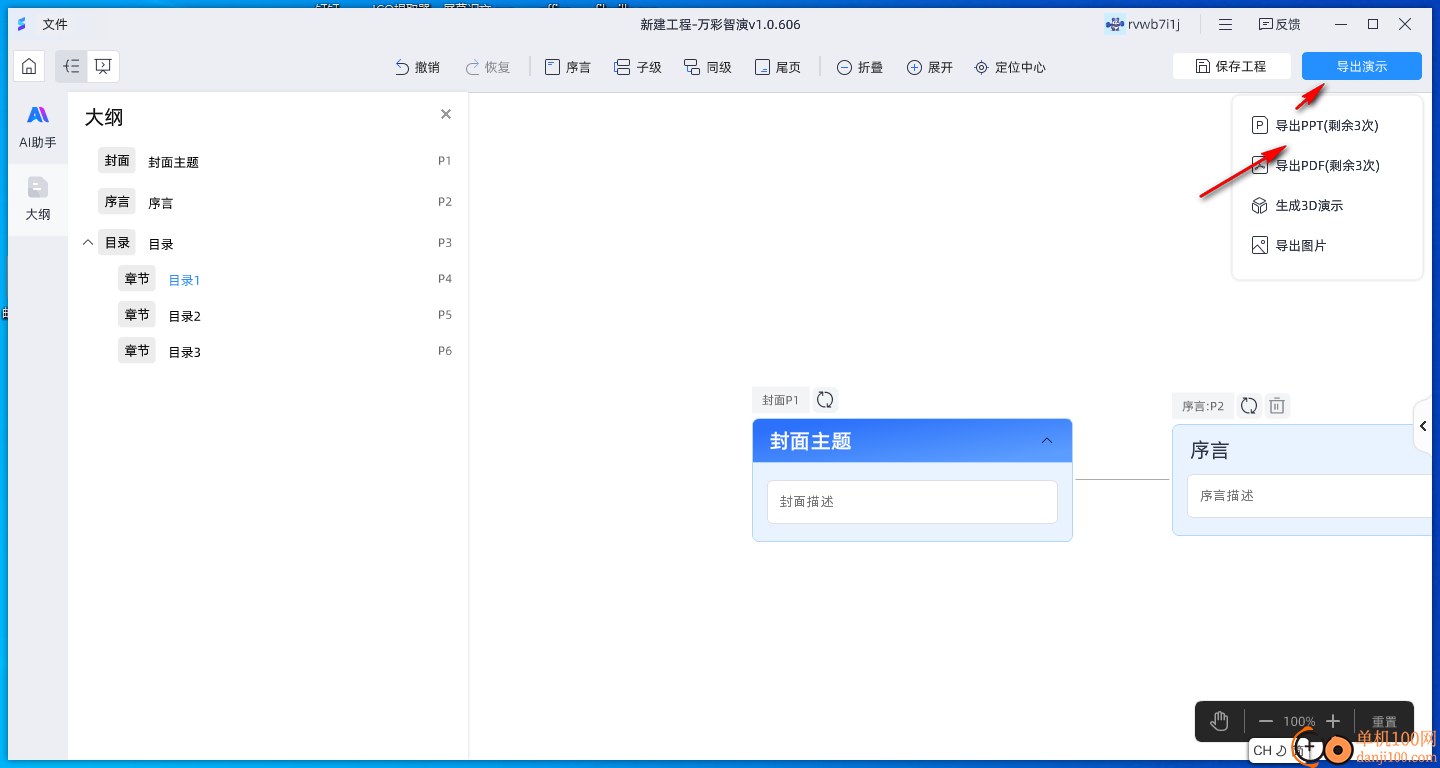1440x768 pixels.
Task: Reset zoom with 重置
Action: [x=1384, y=721]
